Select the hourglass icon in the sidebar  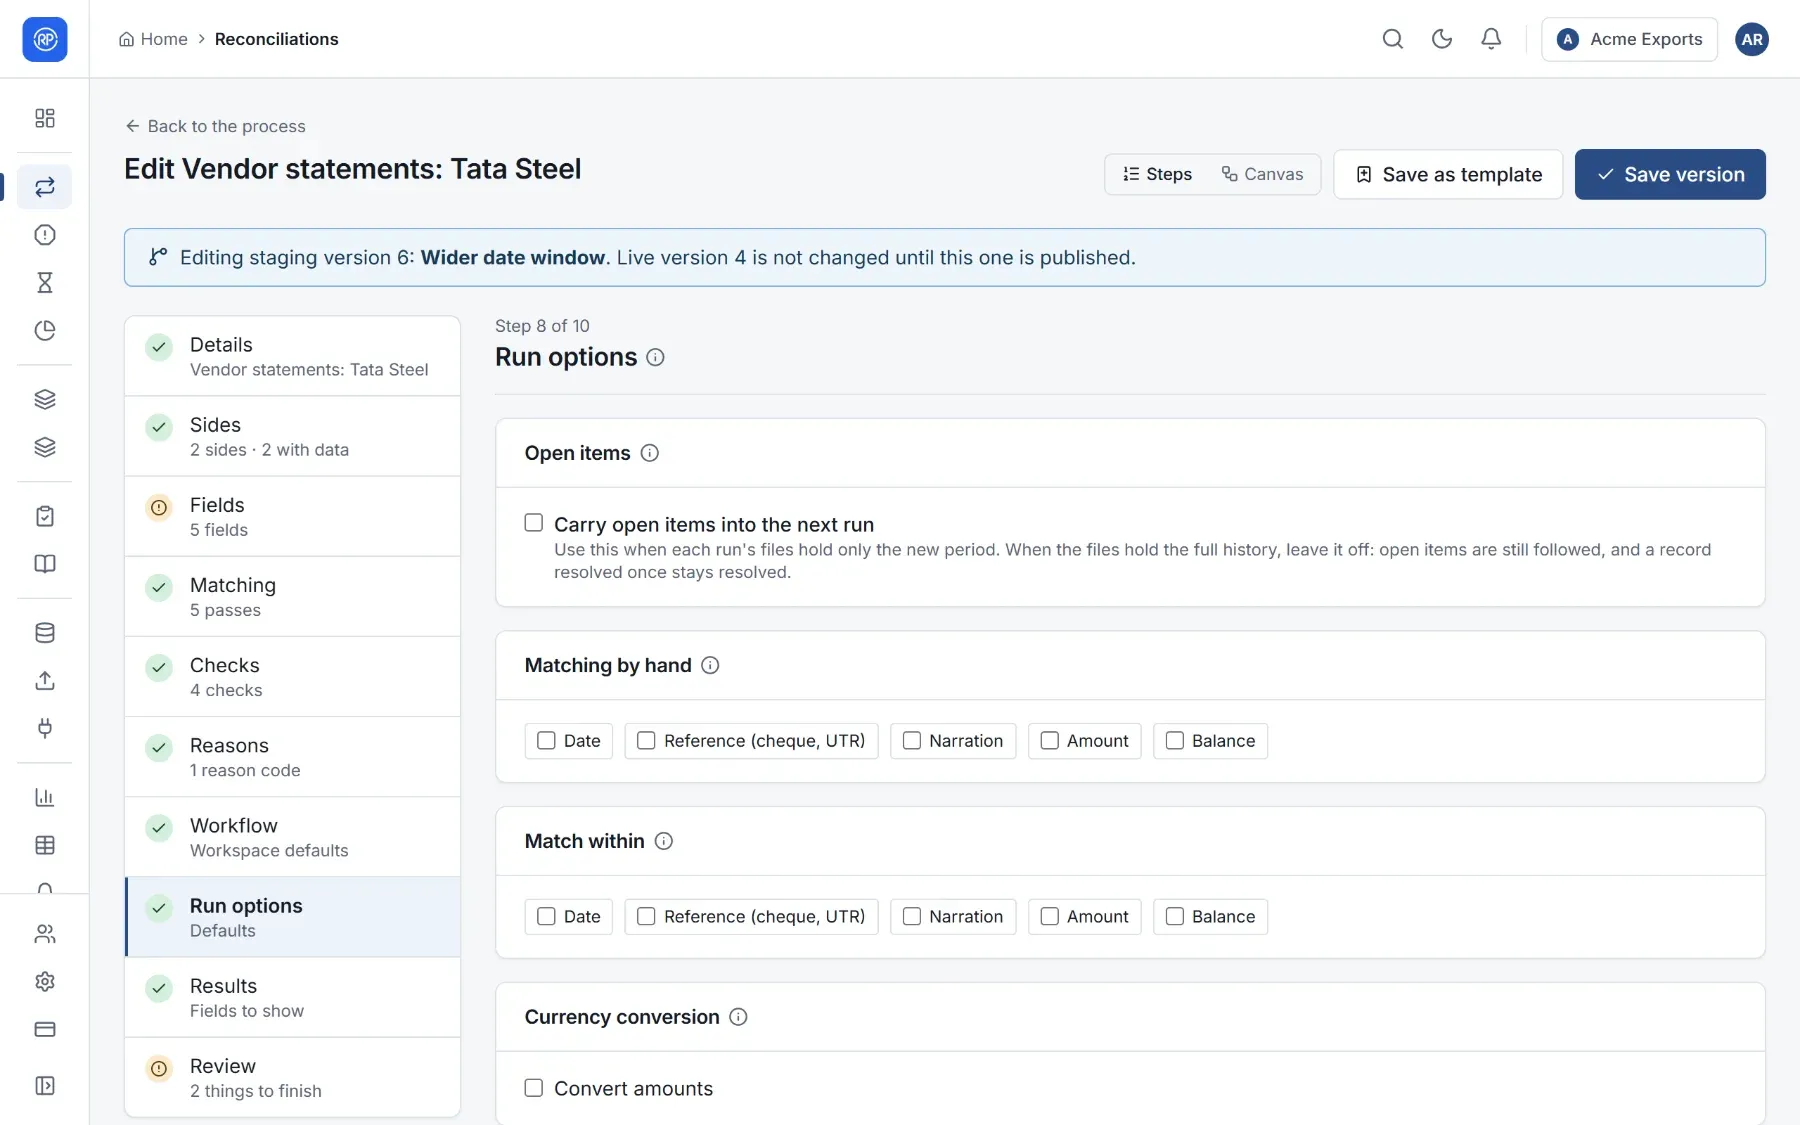tap(45, 283)
